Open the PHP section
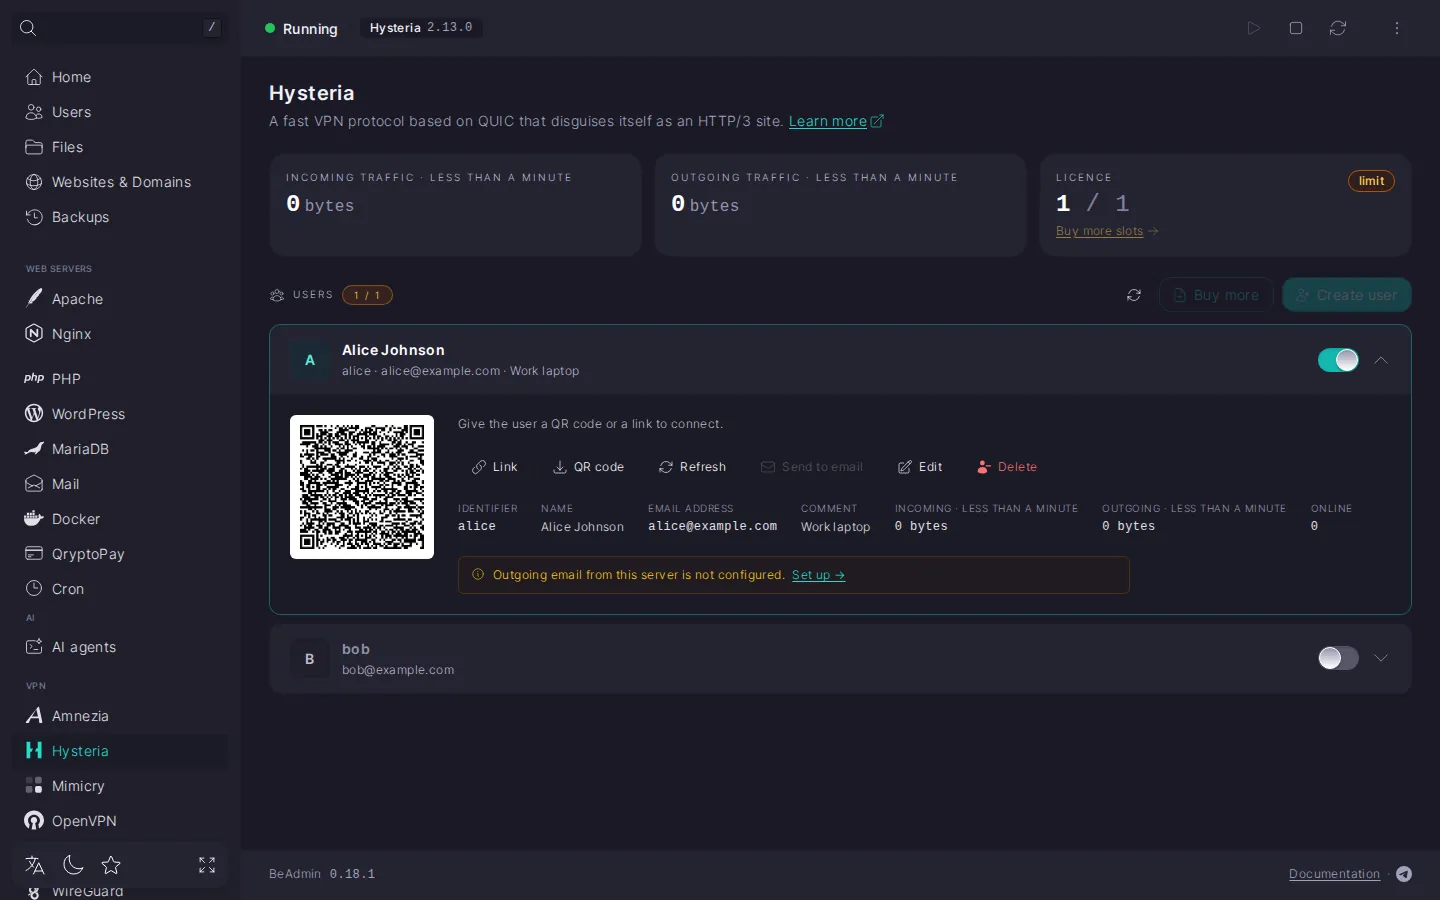 120,379
